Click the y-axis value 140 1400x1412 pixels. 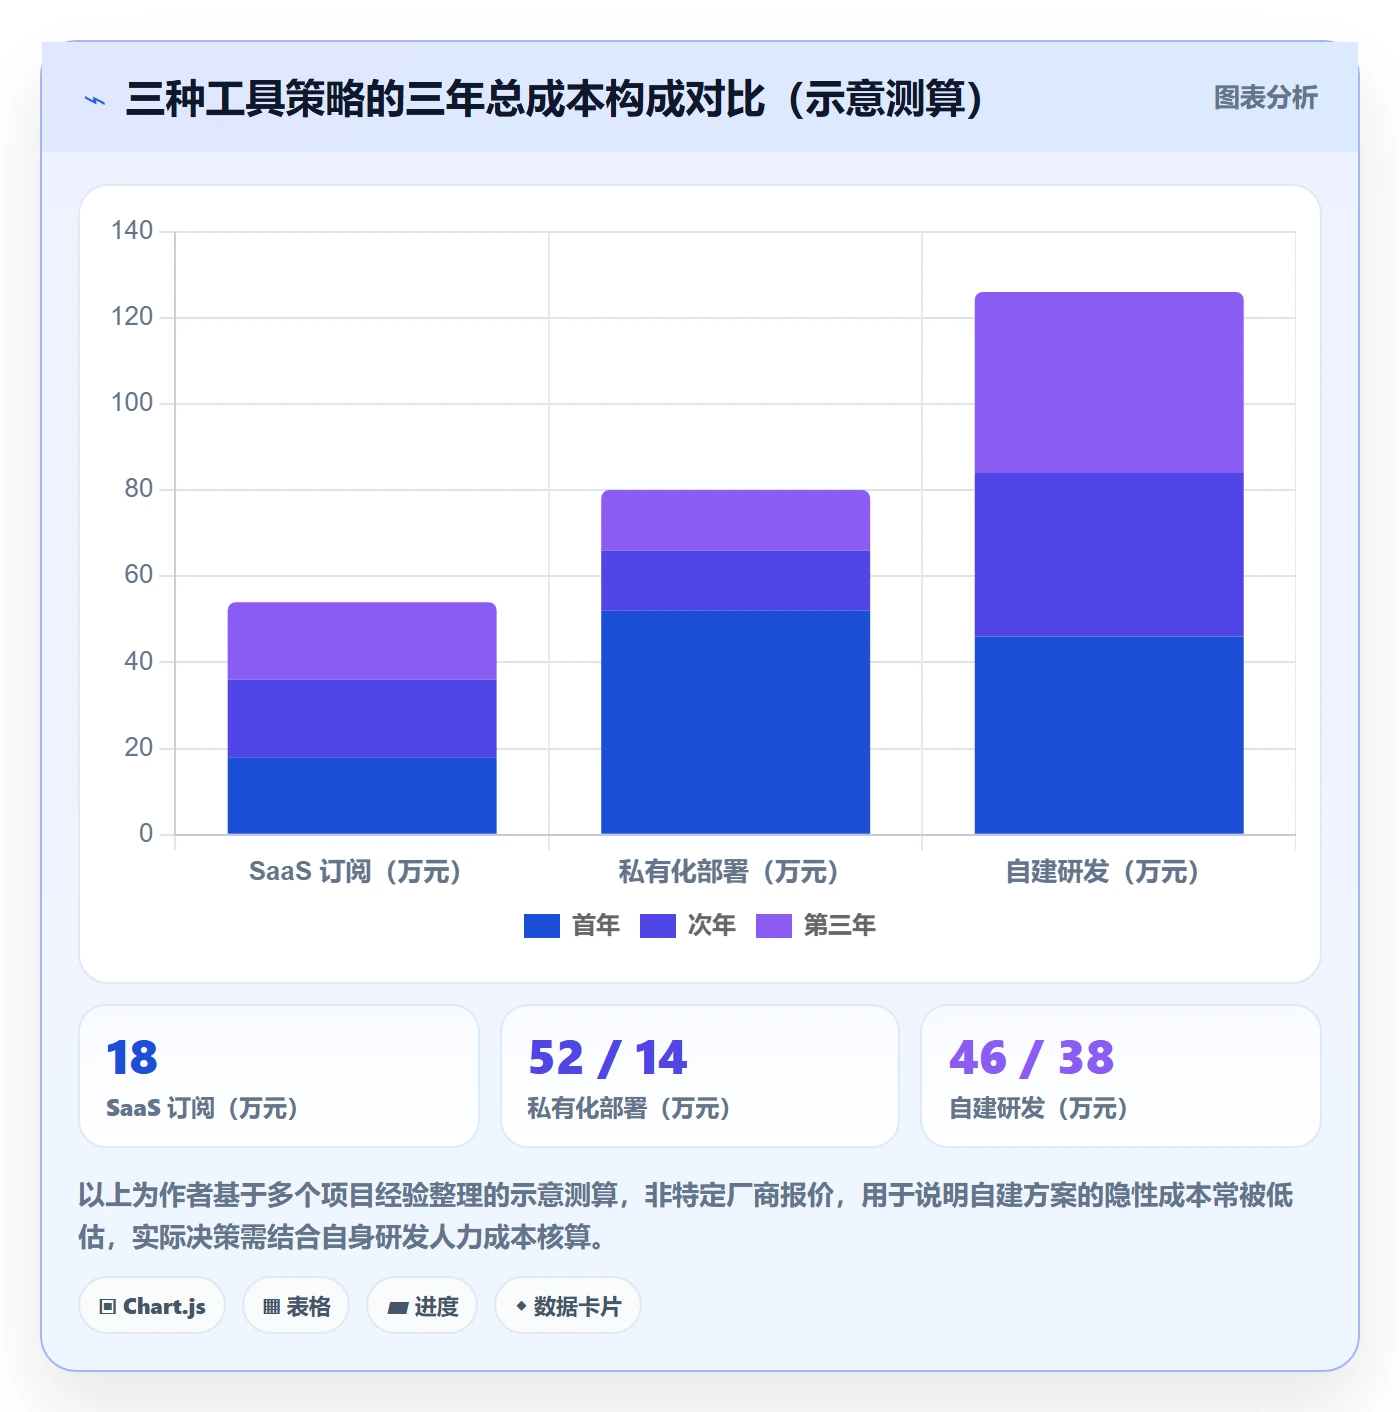point(132,231)
